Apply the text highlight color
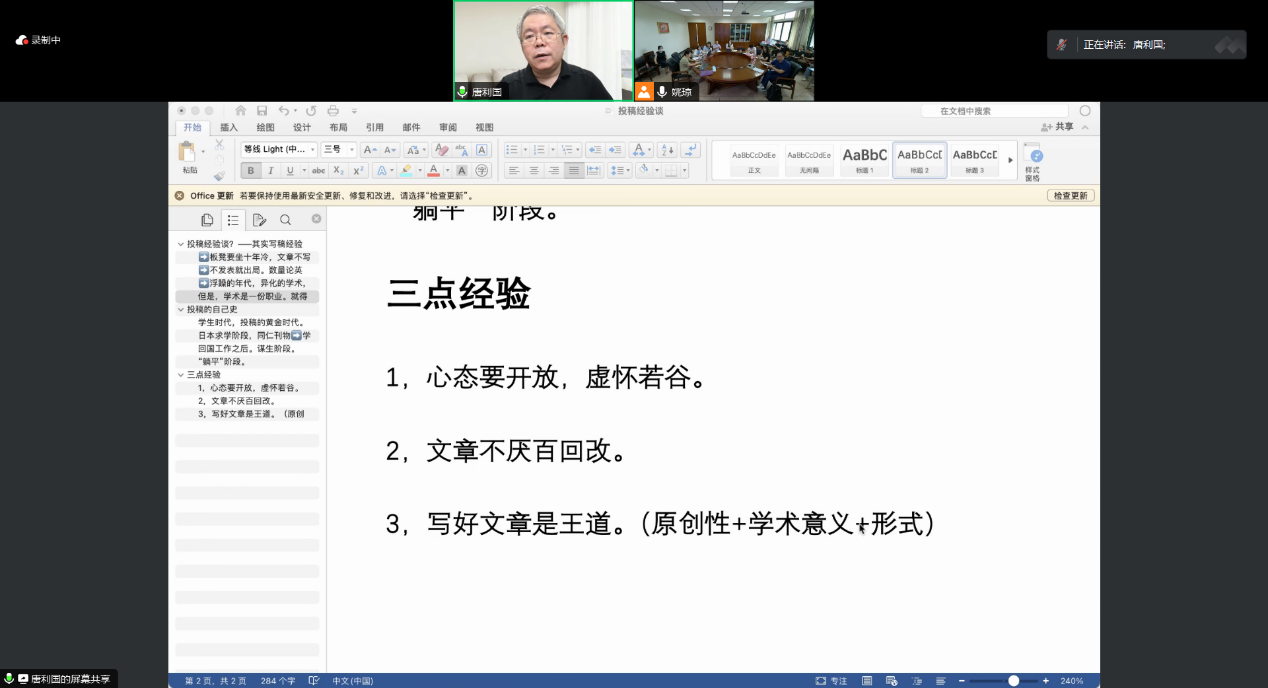The image size is (1268, 688). 406,171
